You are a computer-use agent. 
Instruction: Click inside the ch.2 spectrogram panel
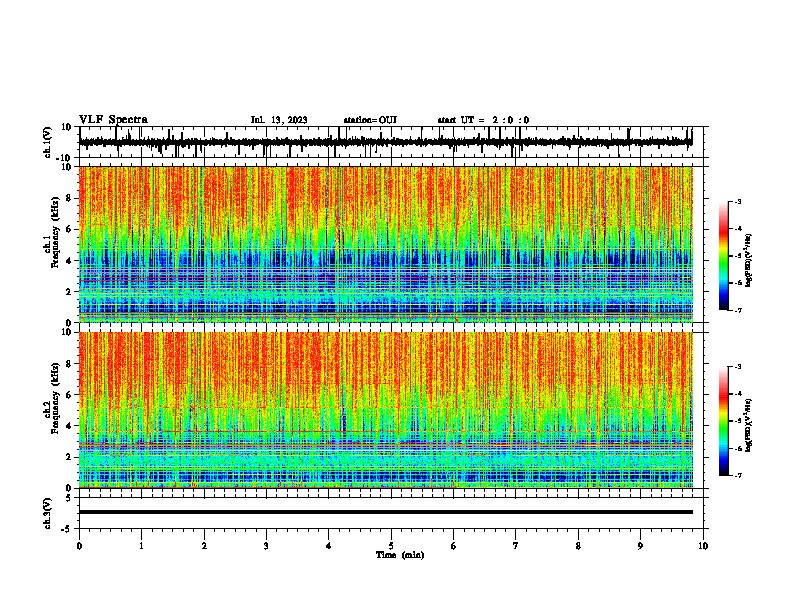click(385, 410)
